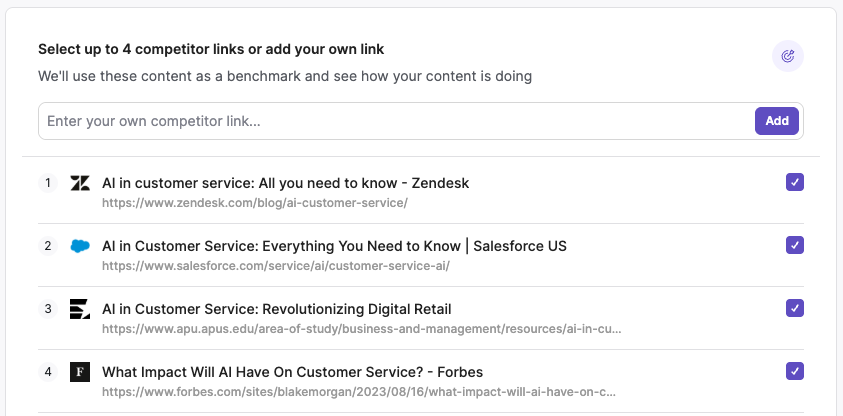
Task: Open the Forbes article title
Action: [x=292, y=372]
